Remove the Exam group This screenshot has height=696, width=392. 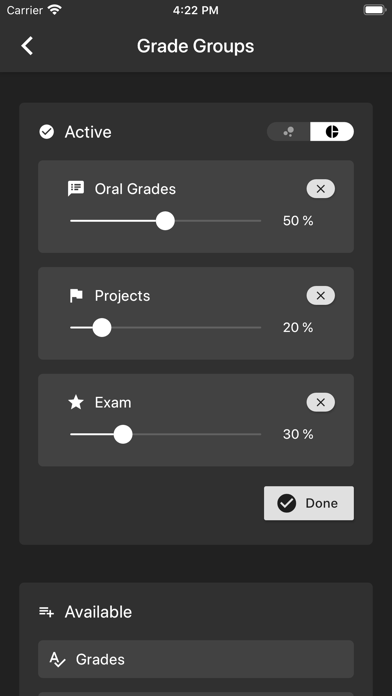pyautogui.click(x=321, y=403)
